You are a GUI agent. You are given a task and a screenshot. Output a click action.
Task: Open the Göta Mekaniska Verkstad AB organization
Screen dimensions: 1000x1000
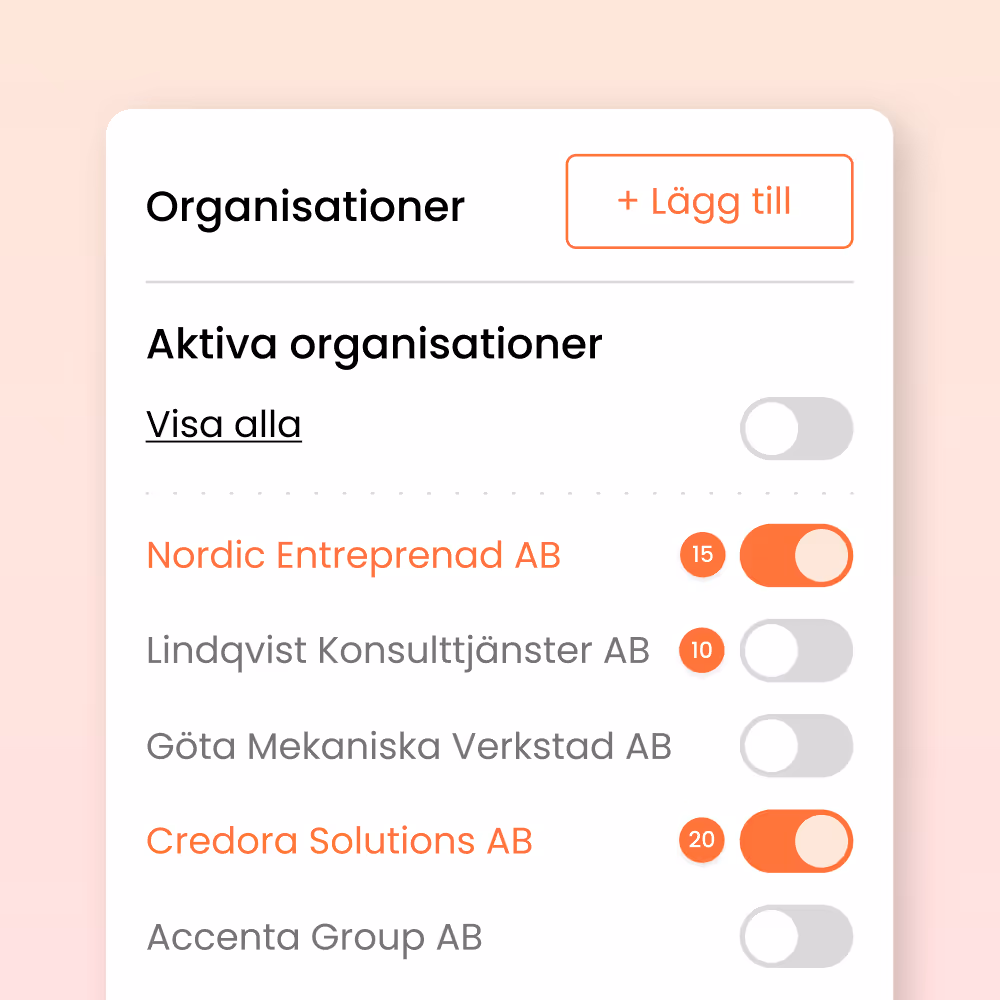click(408, 746)
